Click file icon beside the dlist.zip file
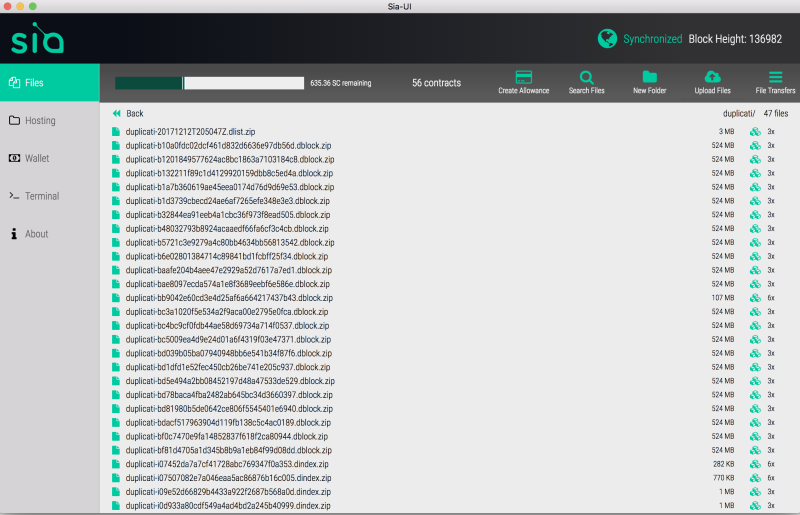Image resolution: width=800 pixels, height=515 pixels. [116, 132]
